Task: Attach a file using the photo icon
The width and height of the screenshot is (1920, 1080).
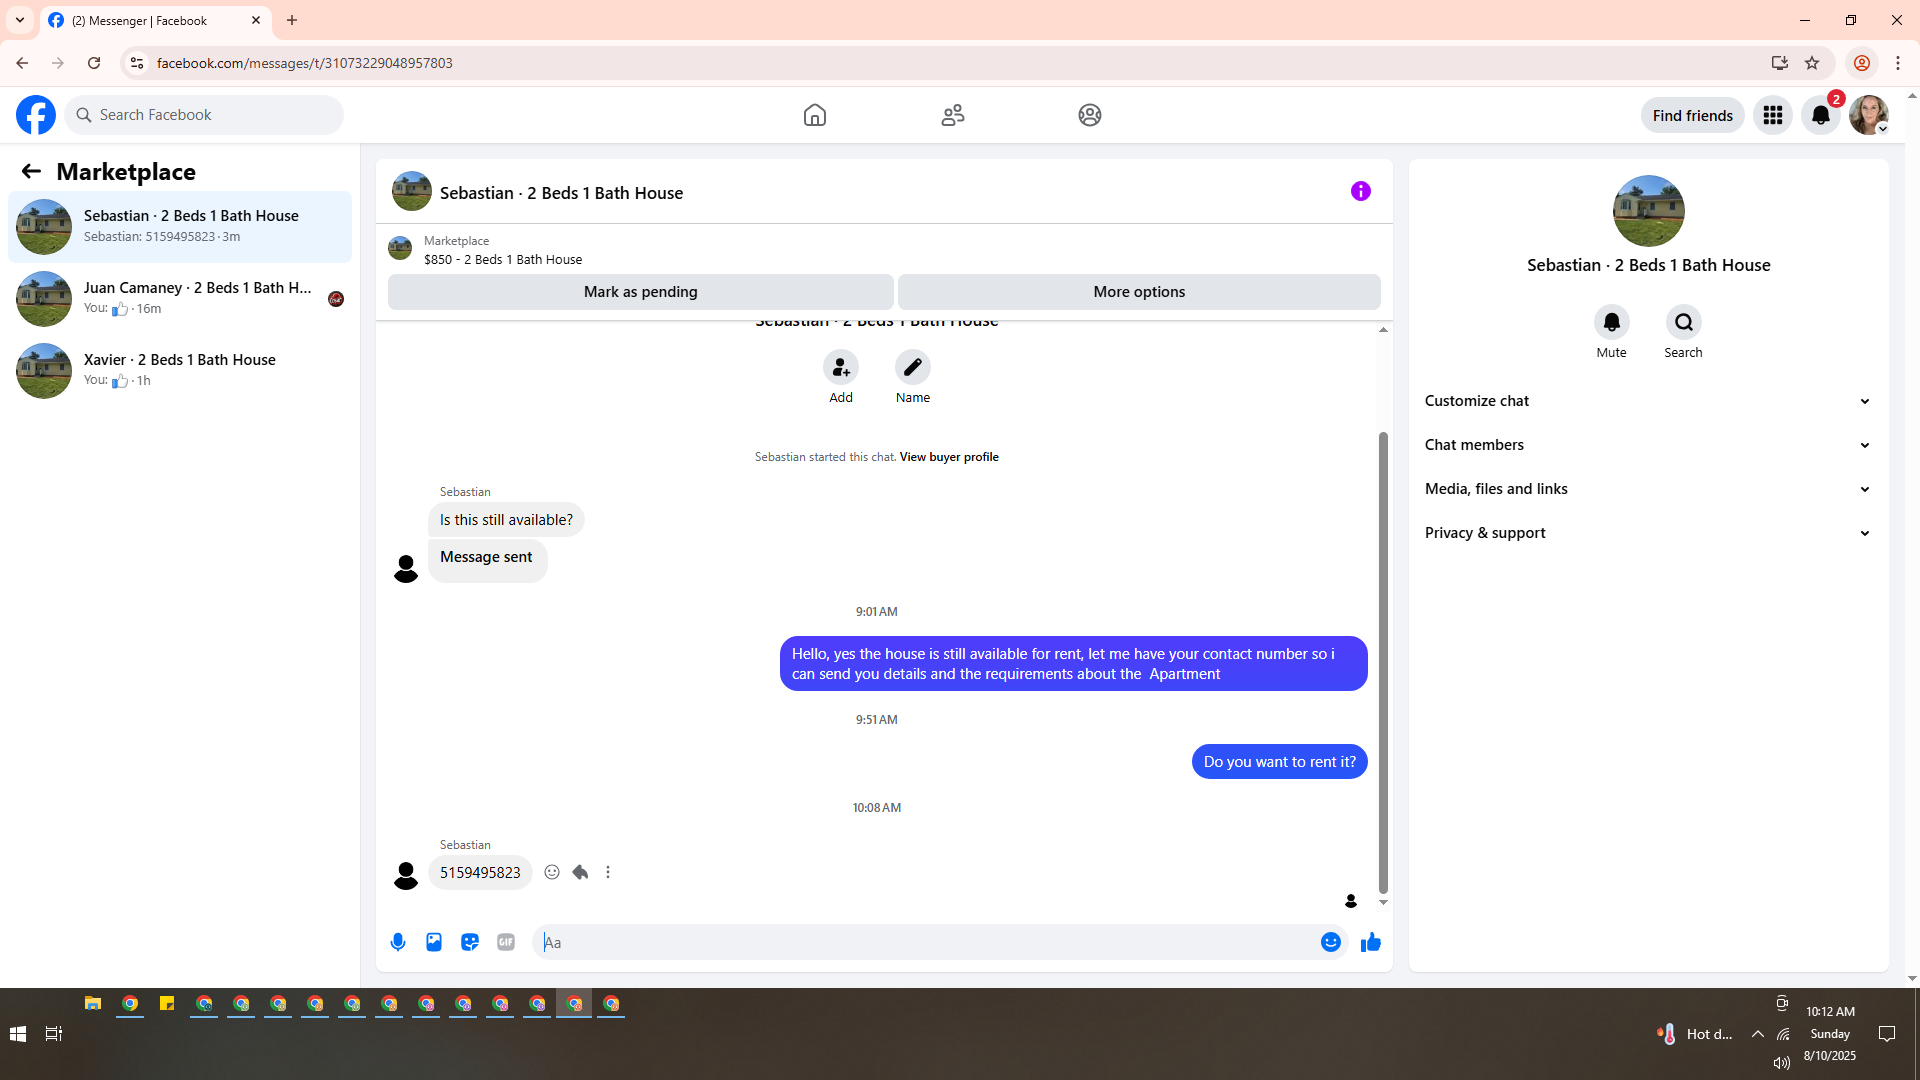Action: (x=434, y=942)
